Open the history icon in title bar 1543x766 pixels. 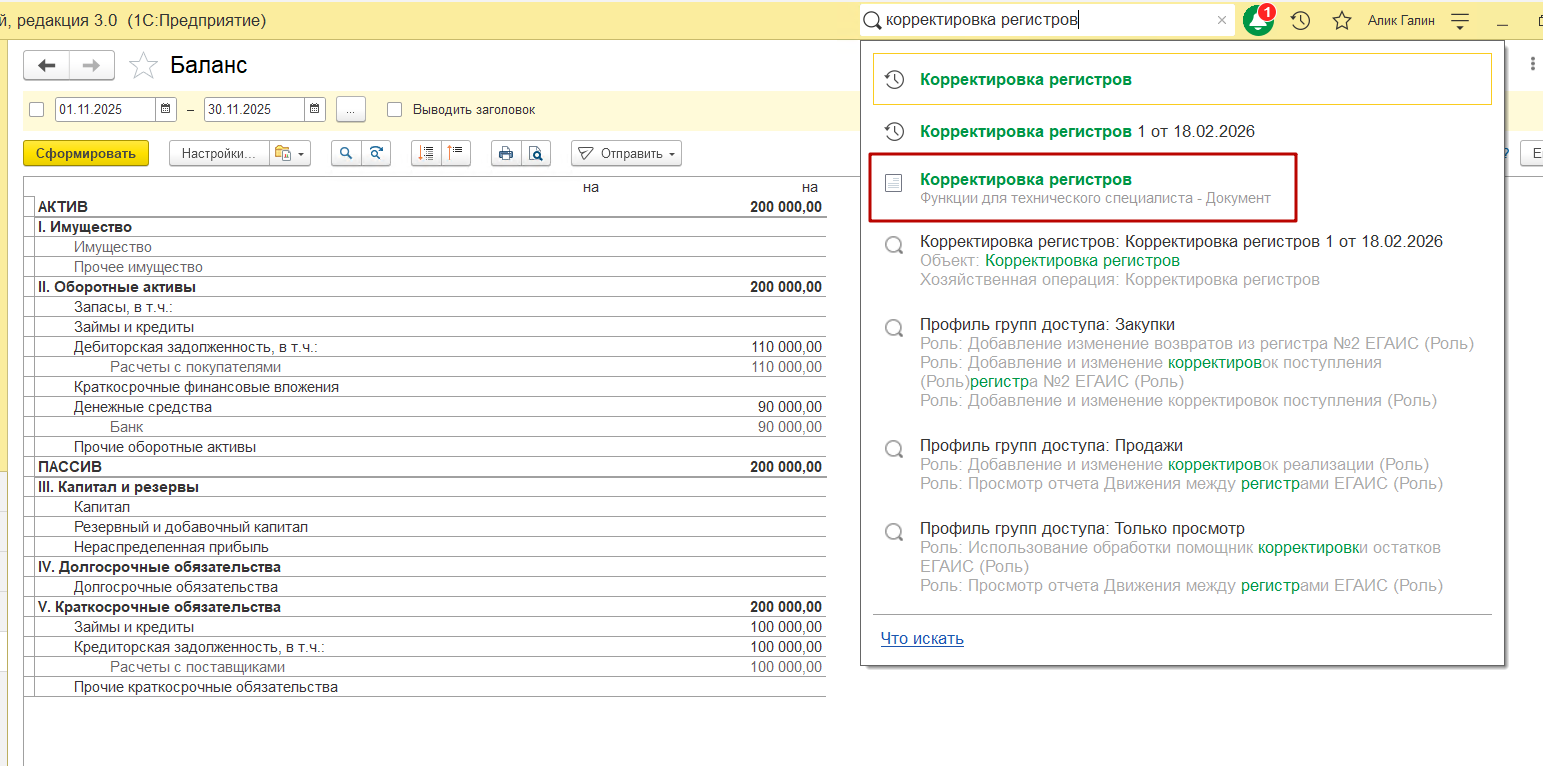tap(1300, 20)
